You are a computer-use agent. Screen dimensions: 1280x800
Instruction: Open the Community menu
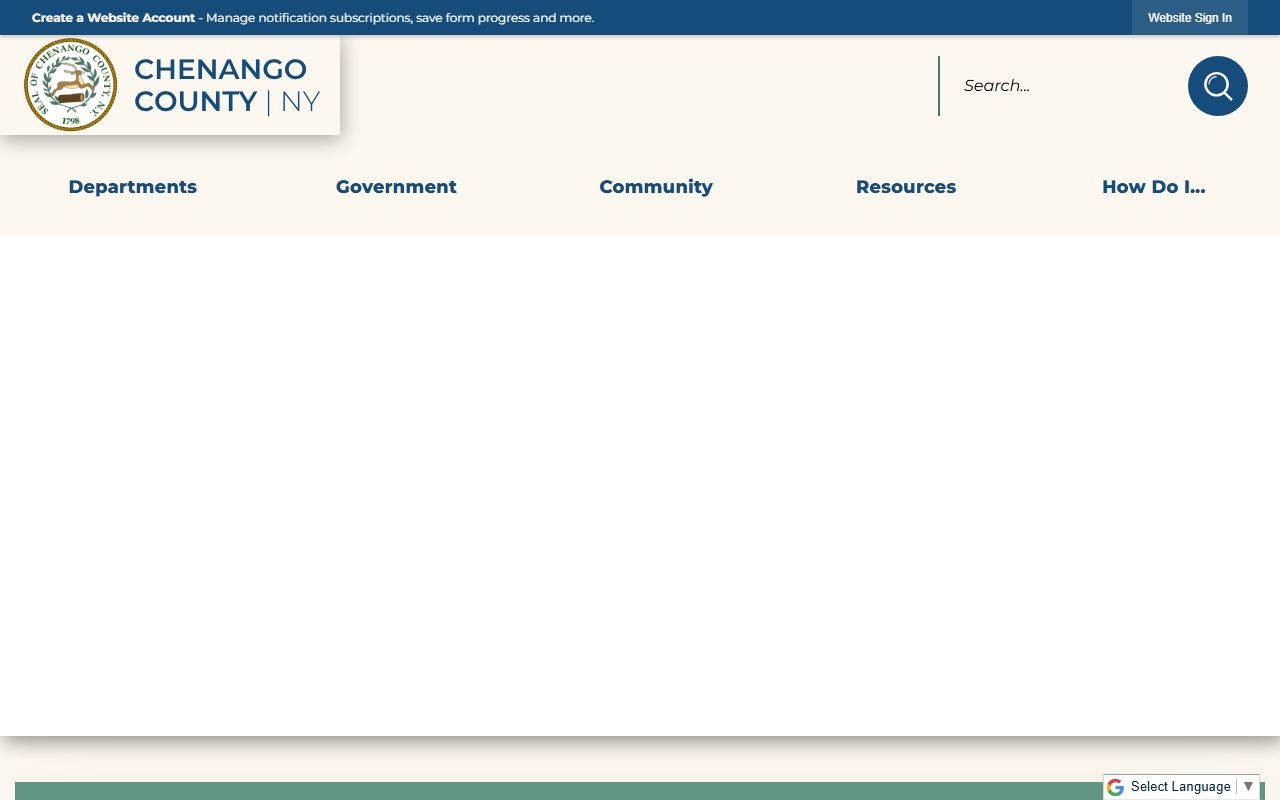[656, 187]
